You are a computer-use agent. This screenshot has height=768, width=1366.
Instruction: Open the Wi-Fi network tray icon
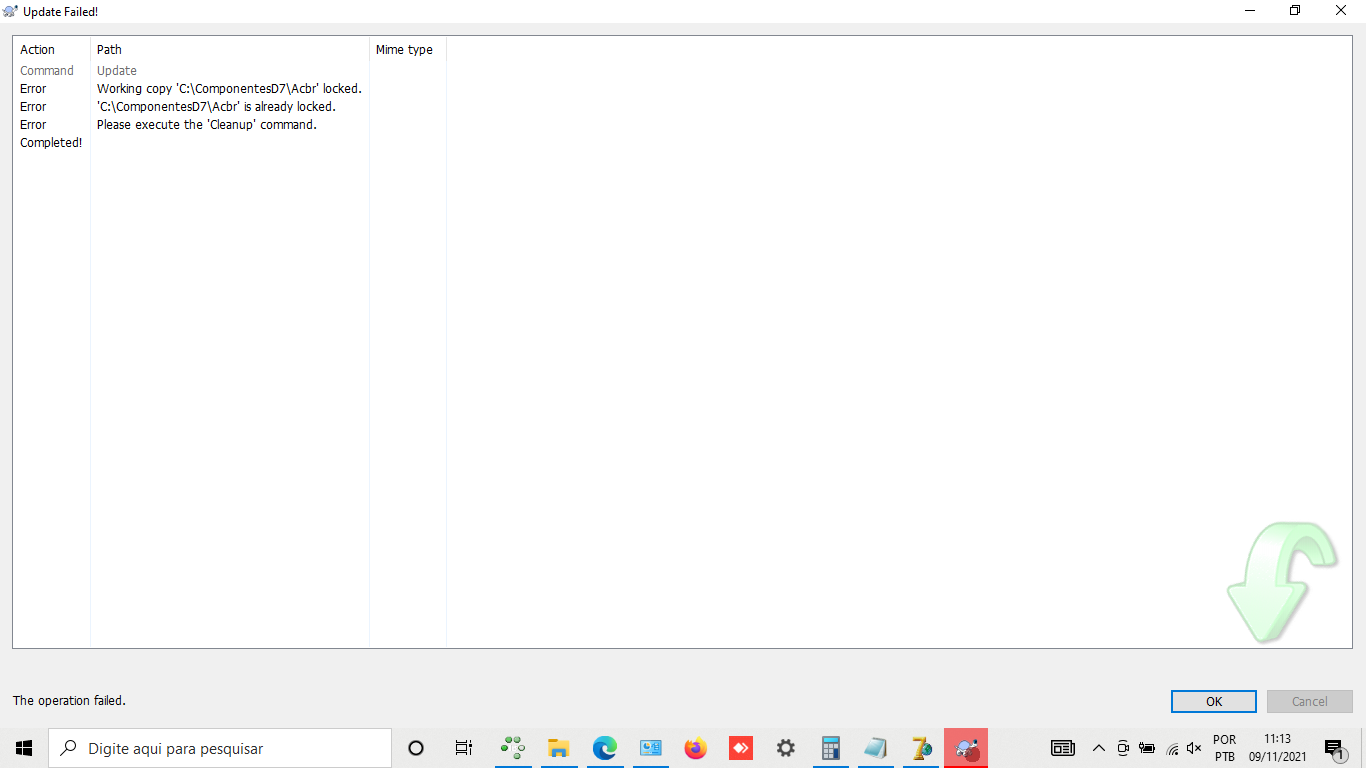coord(1172,748)
